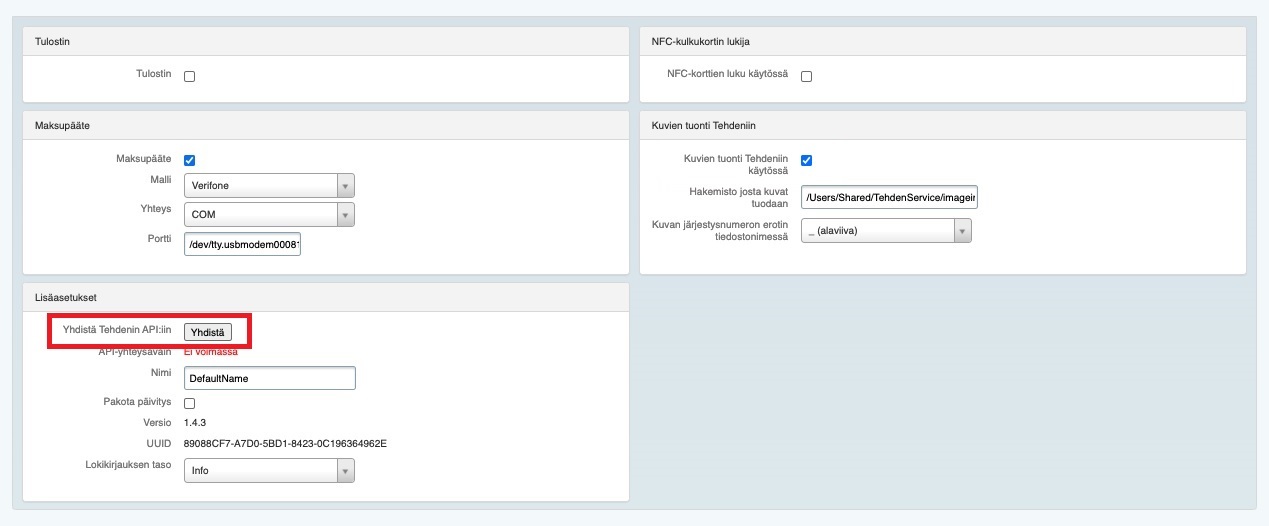Enable NFC-korttien luku käytössä checkbox
The width and height of the screenshot is (1269, 526).
(x=806, y=76)
